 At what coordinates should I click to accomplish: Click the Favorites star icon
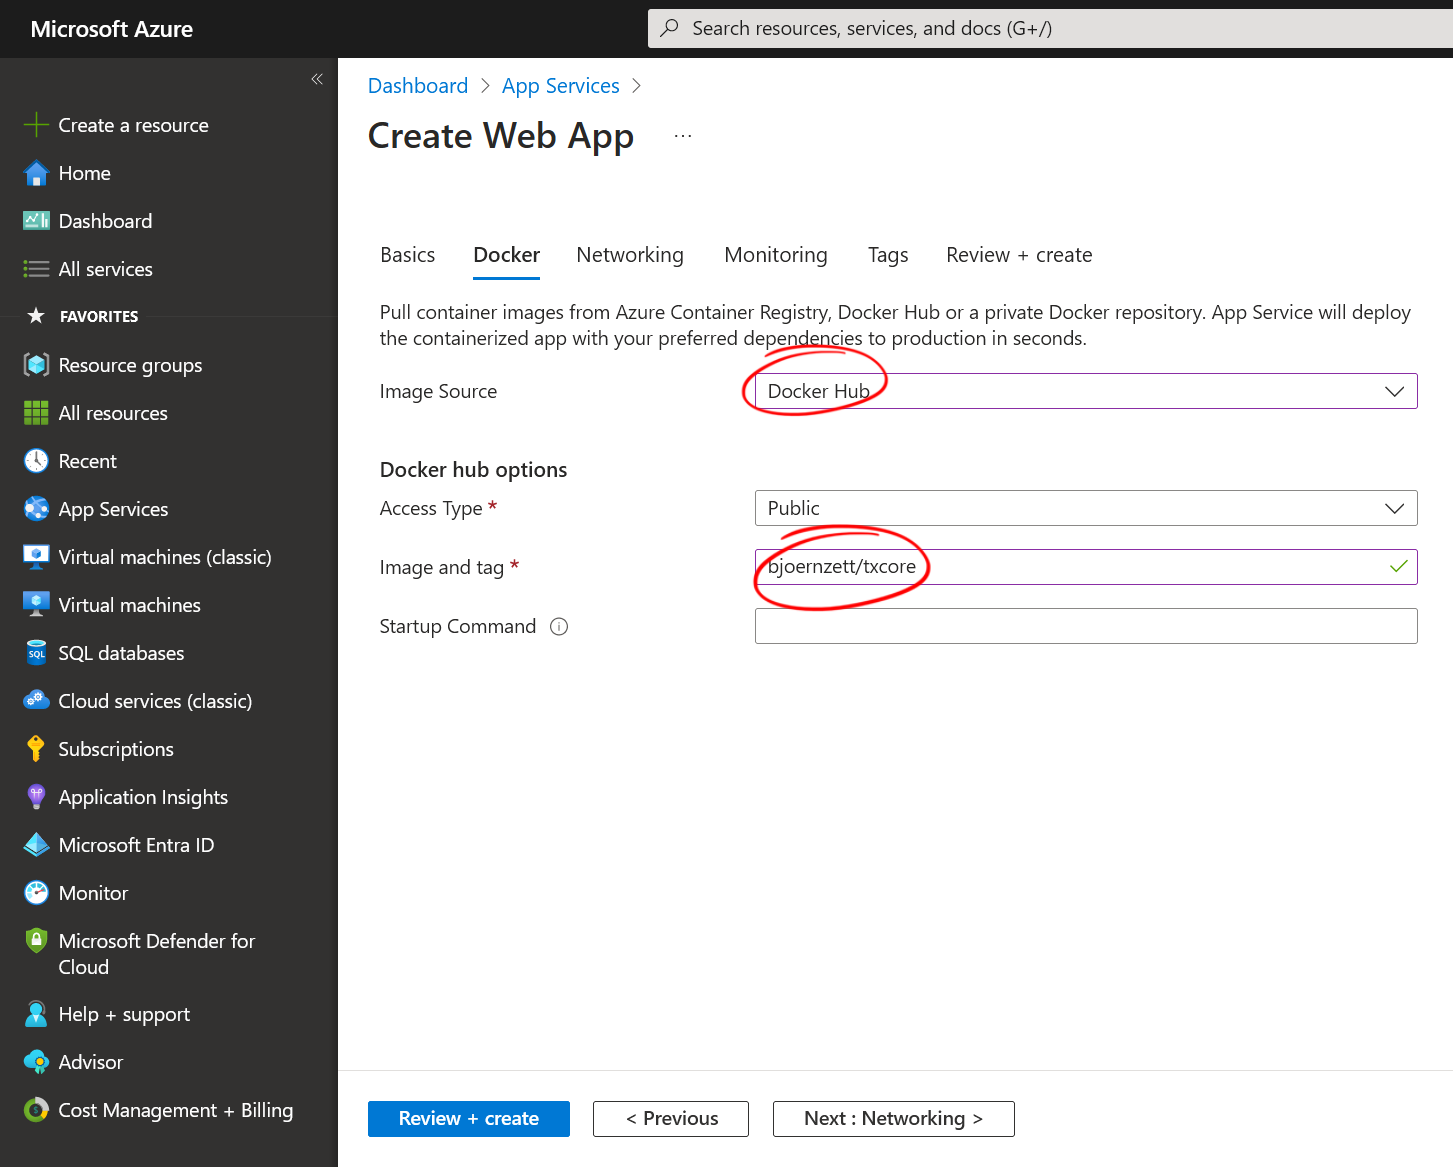pos(36,316)
